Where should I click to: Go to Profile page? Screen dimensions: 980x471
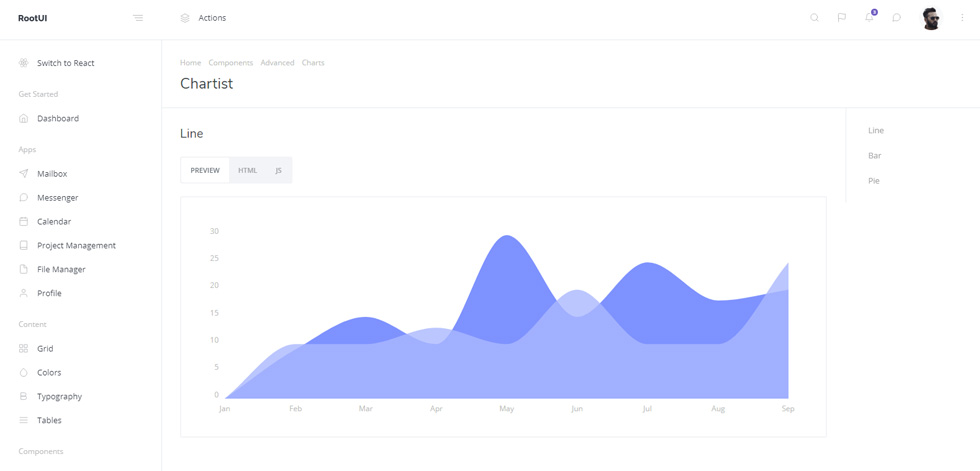(x=49, y=293)
